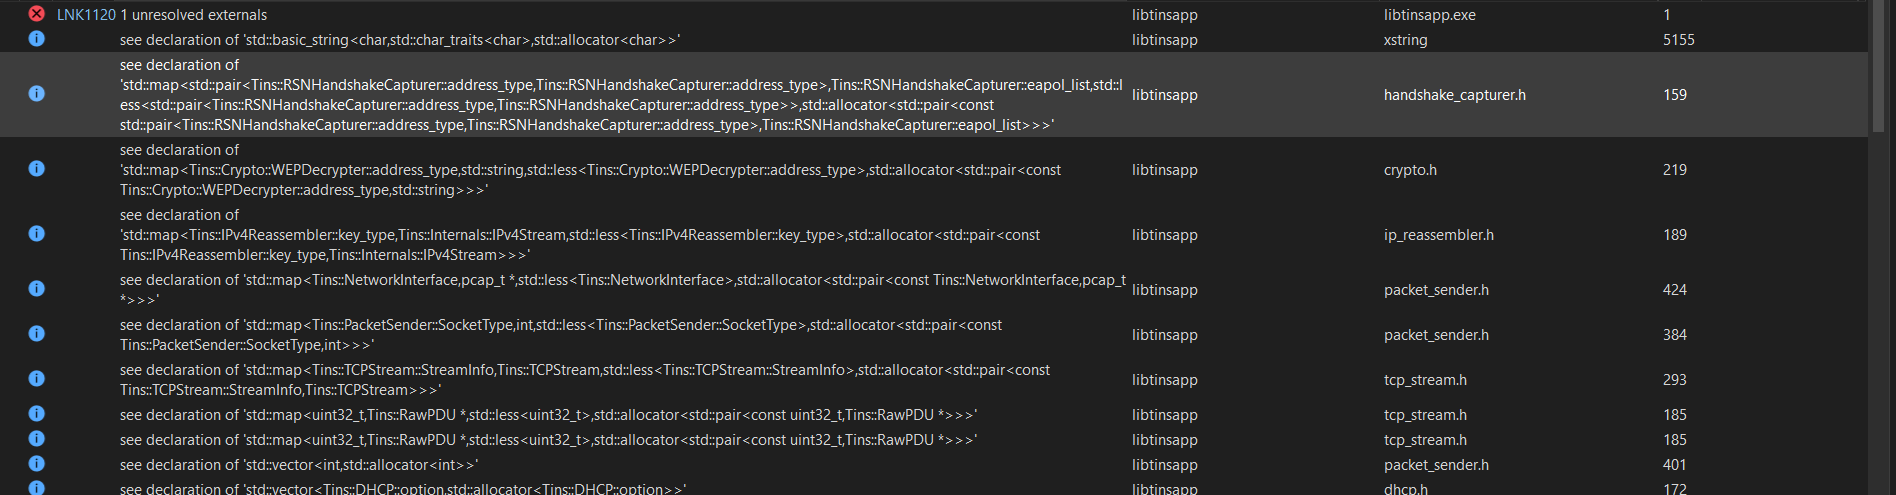Select the WEPDecrypter map declaration message text

click(590, 170)
